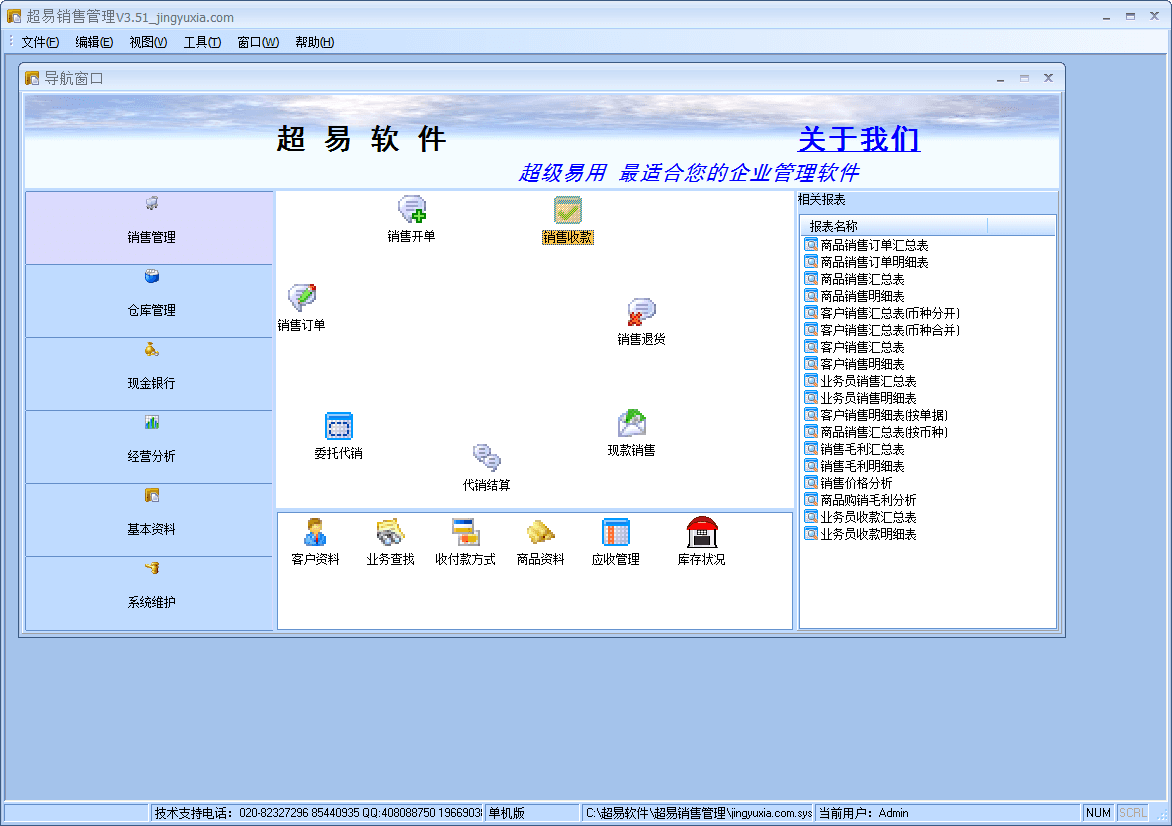
Task: Click the 代销结算 settlement icon
Action: pyautogui.click(x=486, y=458)
